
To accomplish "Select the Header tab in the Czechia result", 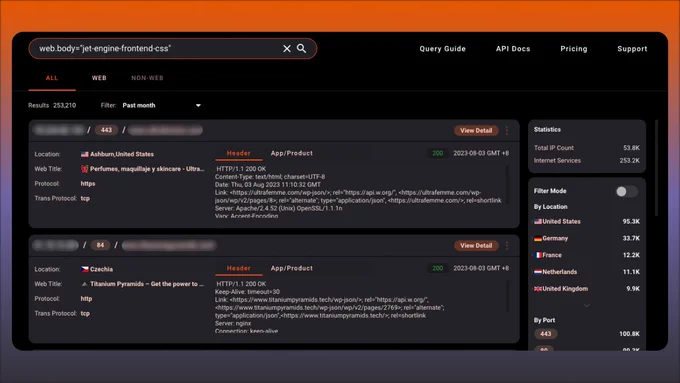I will point(239,268).
